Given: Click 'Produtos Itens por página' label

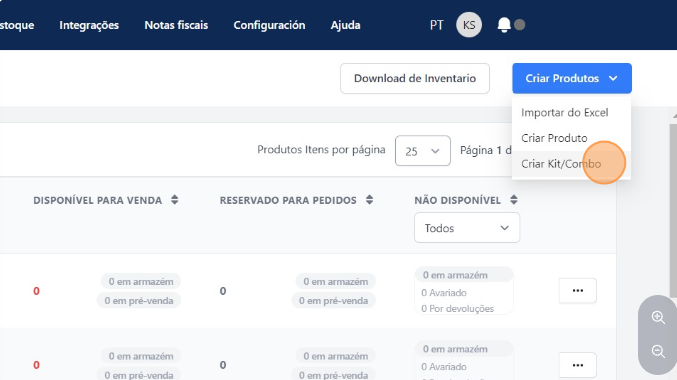Looking at the screenshot, I should [x=321, y=150].
